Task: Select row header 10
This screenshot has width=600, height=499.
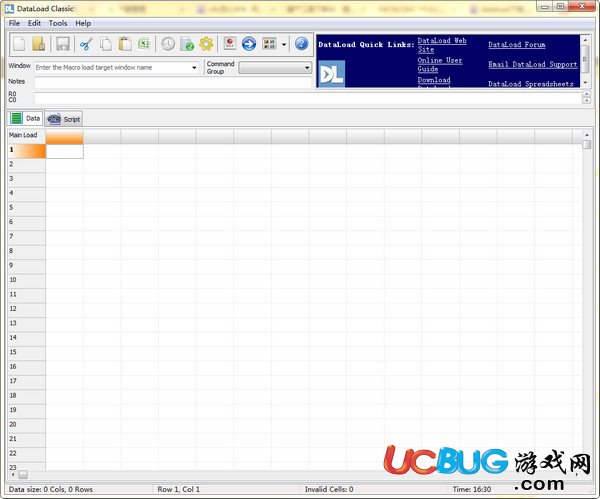Action: tap(26, 280)
